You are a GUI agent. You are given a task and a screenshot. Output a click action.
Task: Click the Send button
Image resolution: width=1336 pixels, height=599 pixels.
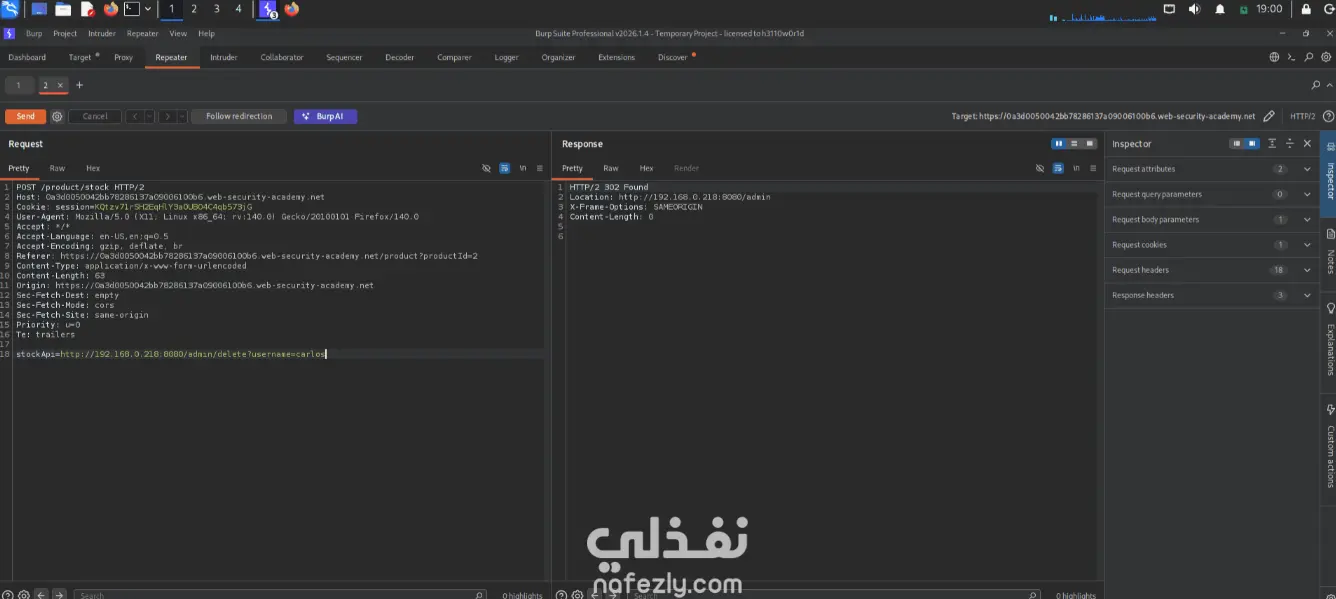[x=26, y=116]
